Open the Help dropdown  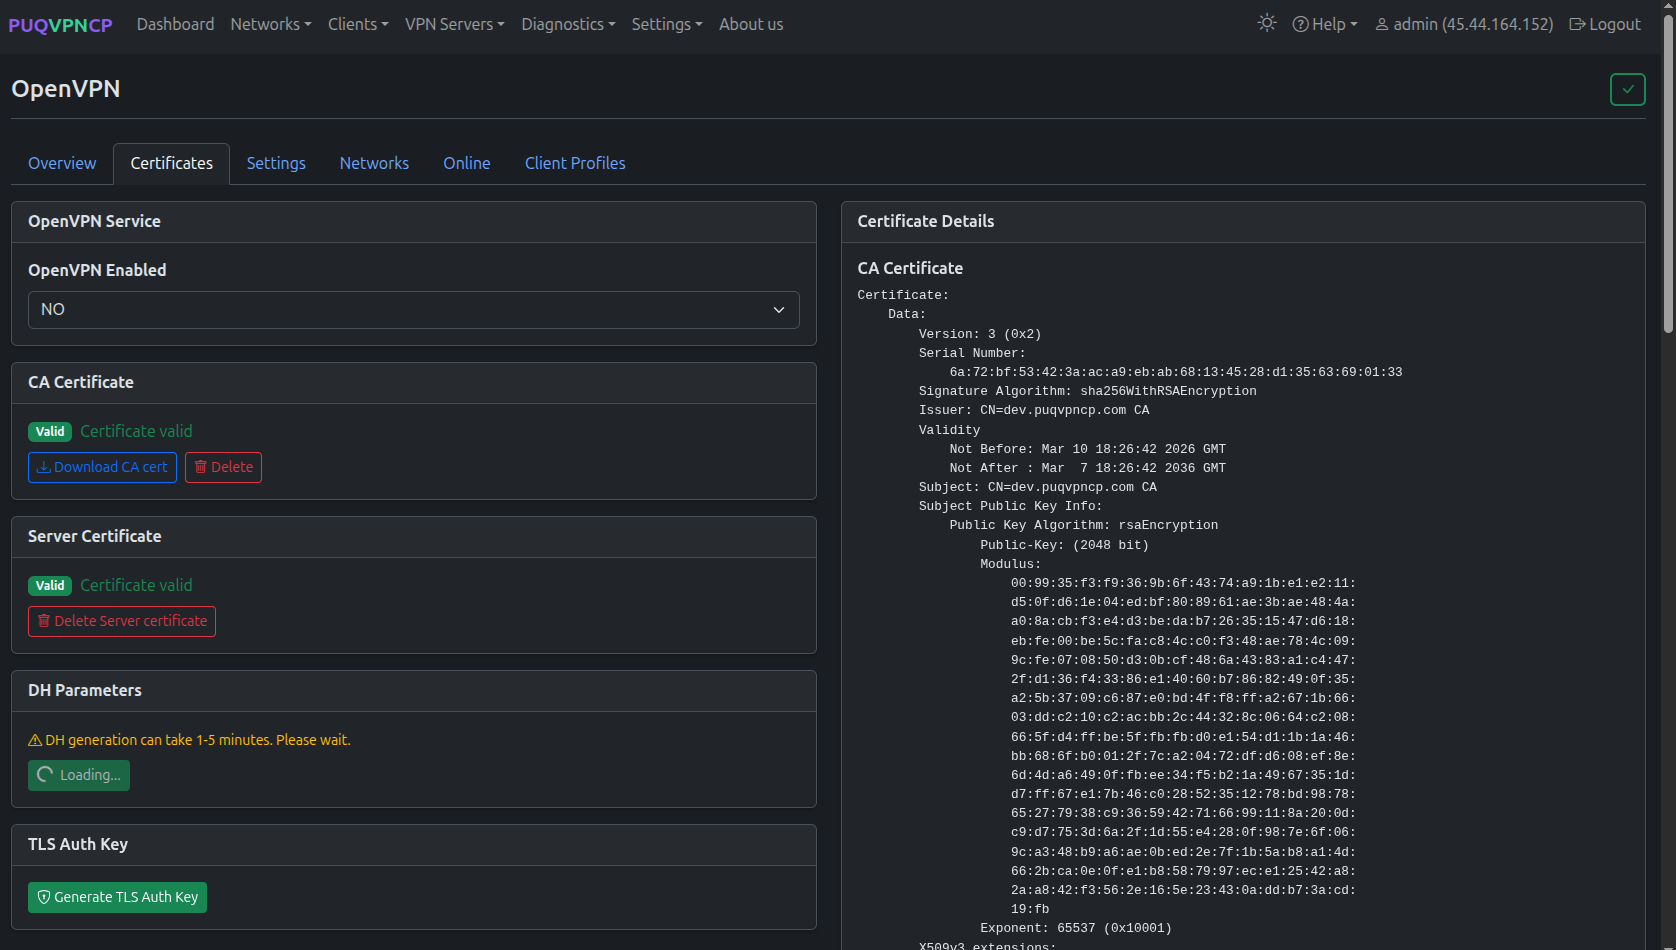1325,24
